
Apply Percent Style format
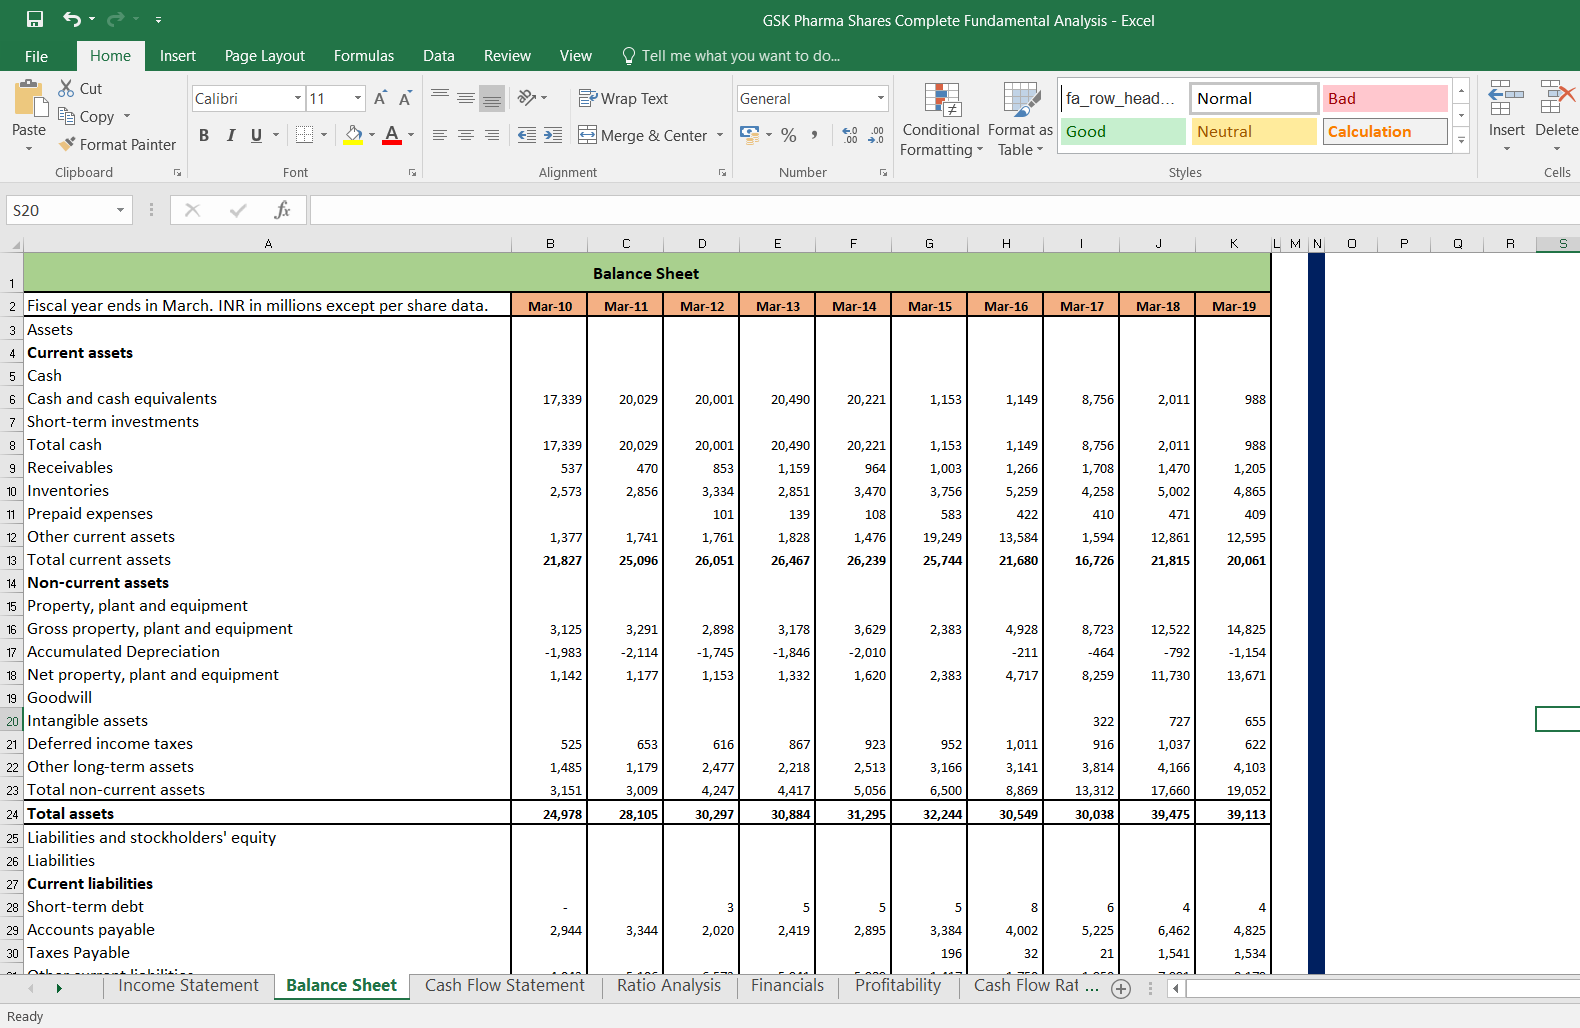pyautogui.click(x=789, y=134)
